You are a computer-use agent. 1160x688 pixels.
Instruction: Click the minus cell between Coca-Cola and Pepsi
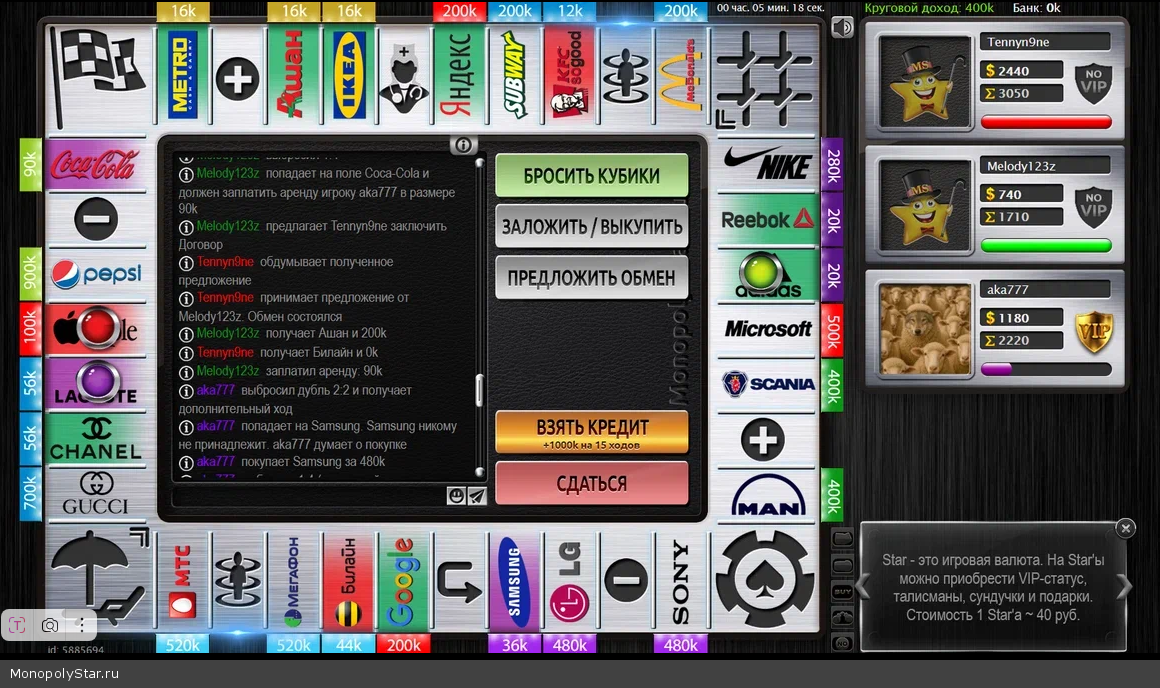[x=96, y=219]
